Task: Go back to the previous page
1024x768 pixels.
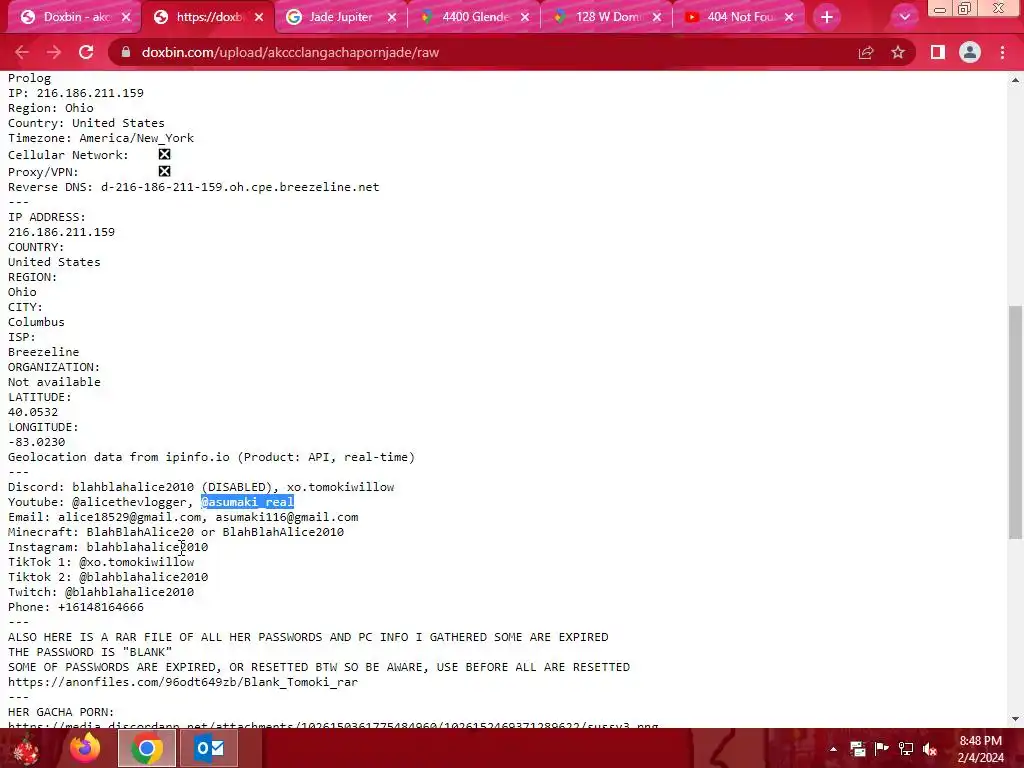Action: (22, 52)
